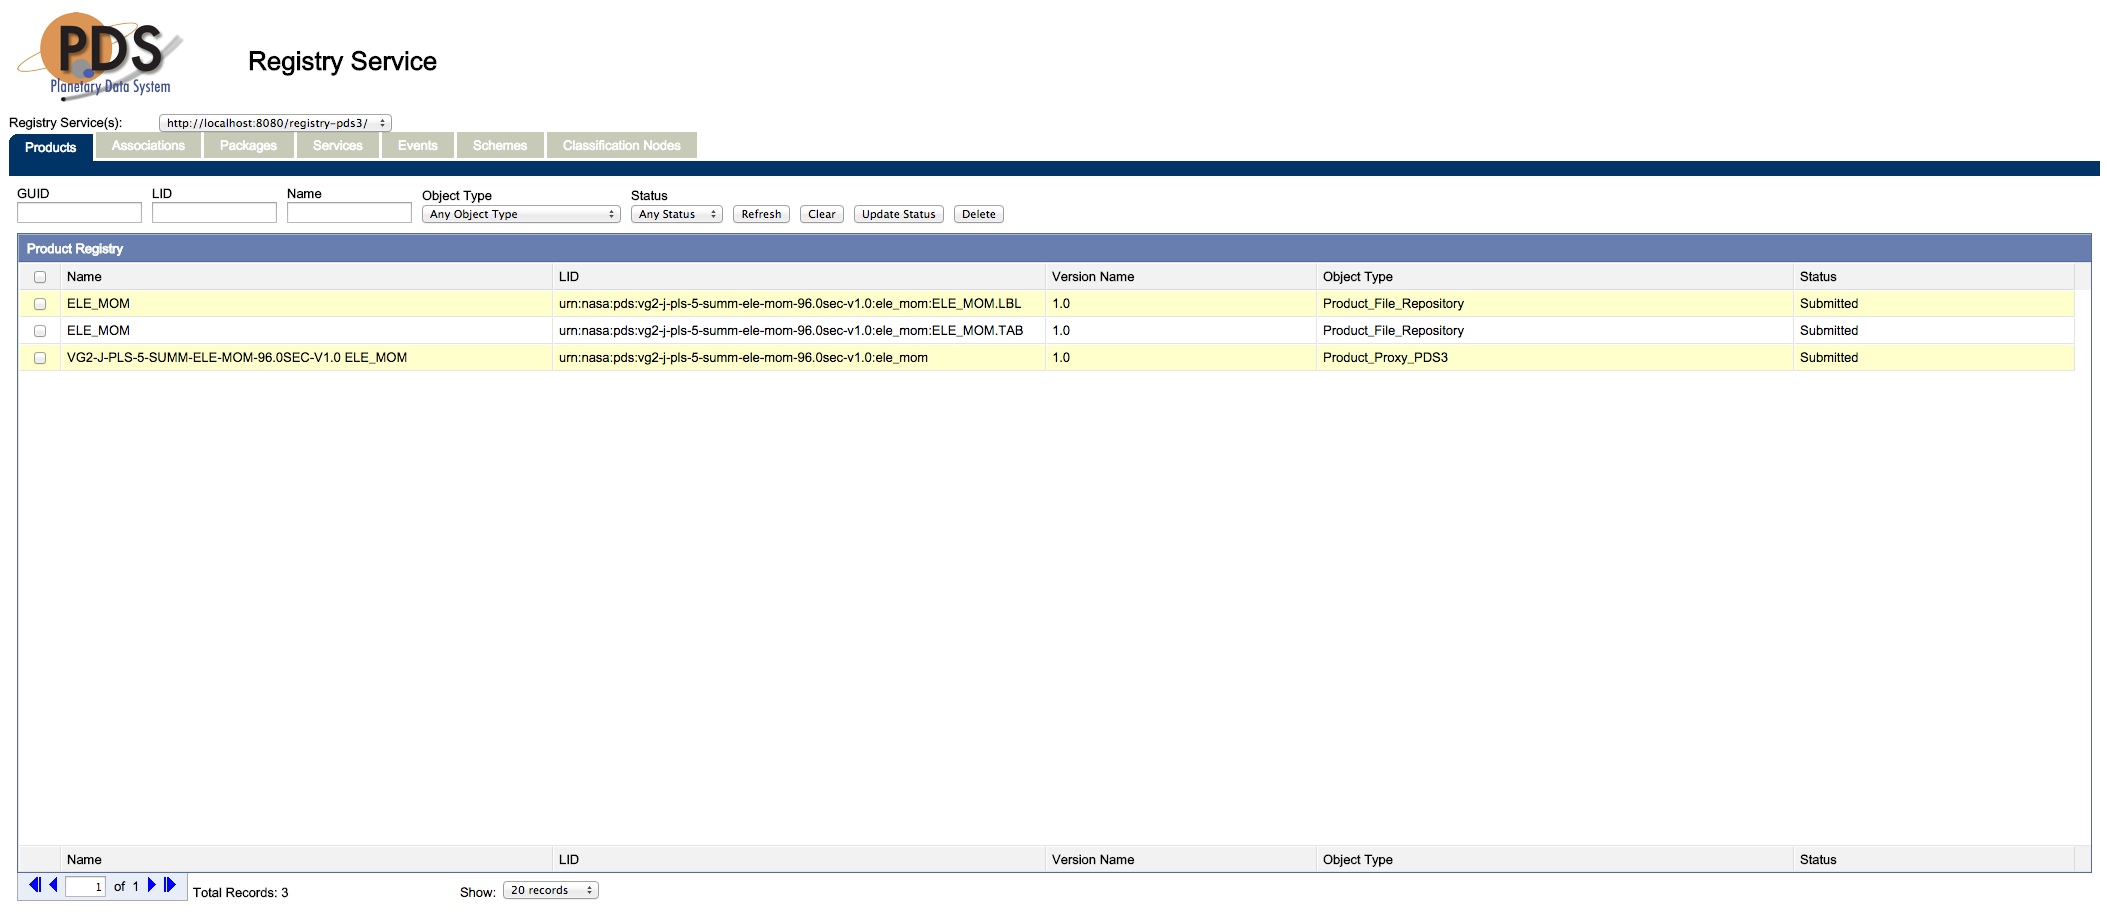This screenshot has height=919, width=2106.
Task: Open the Events tab
Action: click(x=418, y=145)
